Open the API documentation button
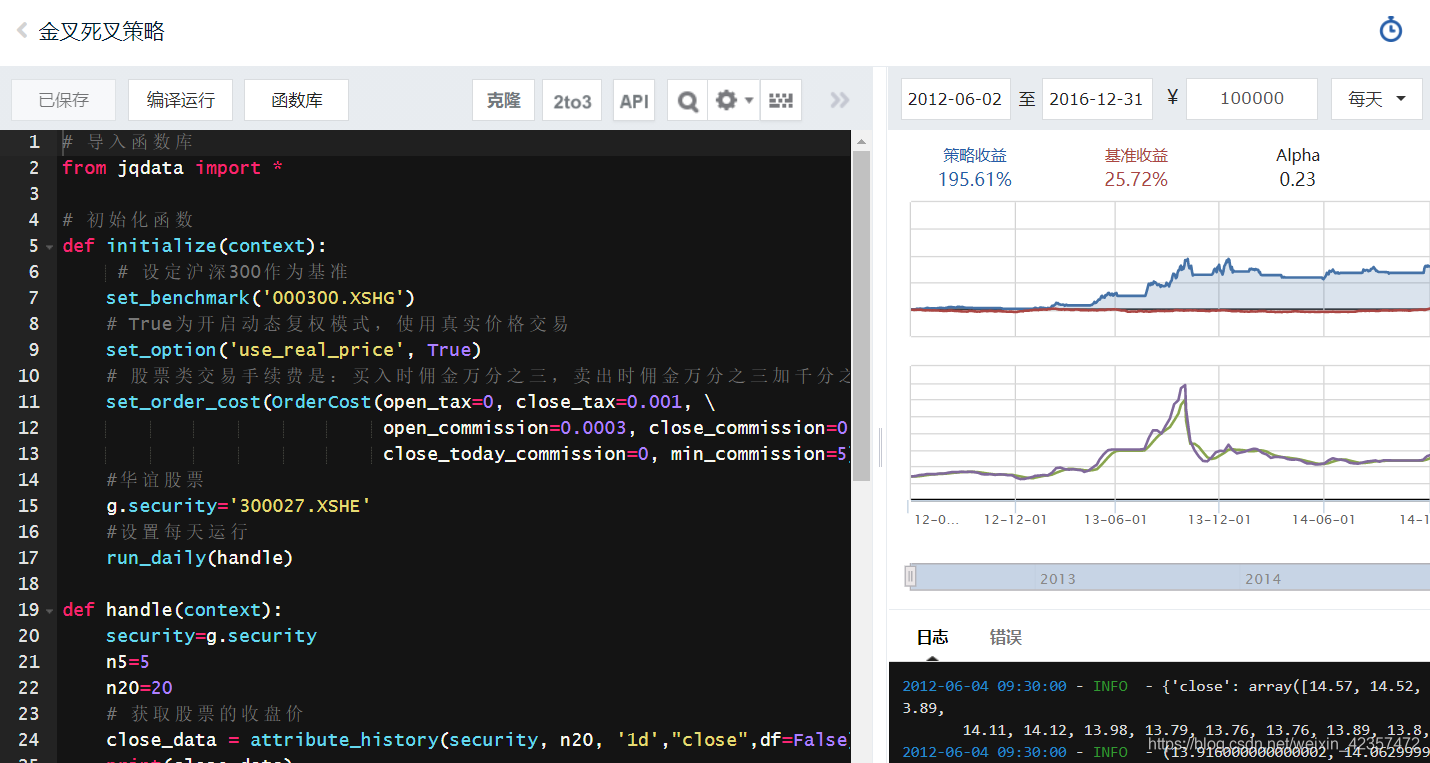 click(x=634, y=100)
